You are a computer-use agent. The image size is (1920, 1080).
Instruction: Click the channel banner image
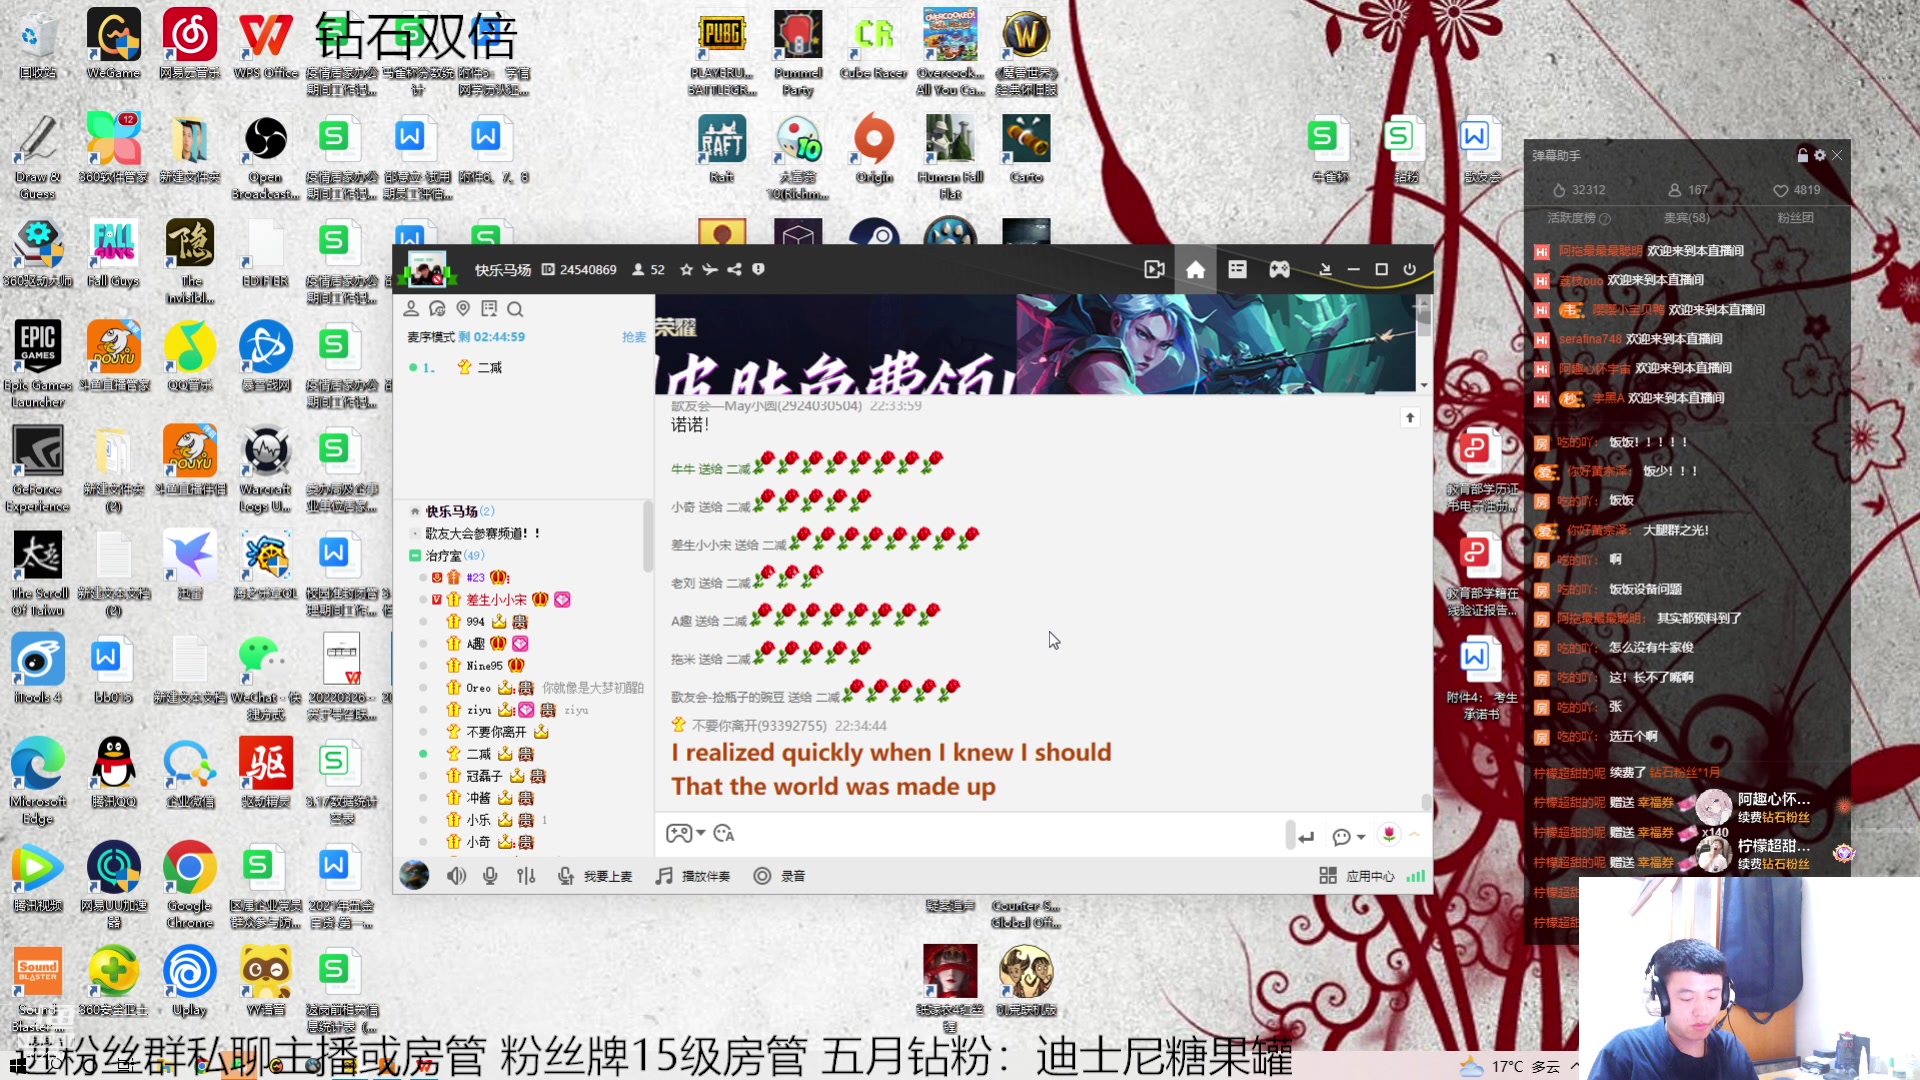click(1035, 344)
